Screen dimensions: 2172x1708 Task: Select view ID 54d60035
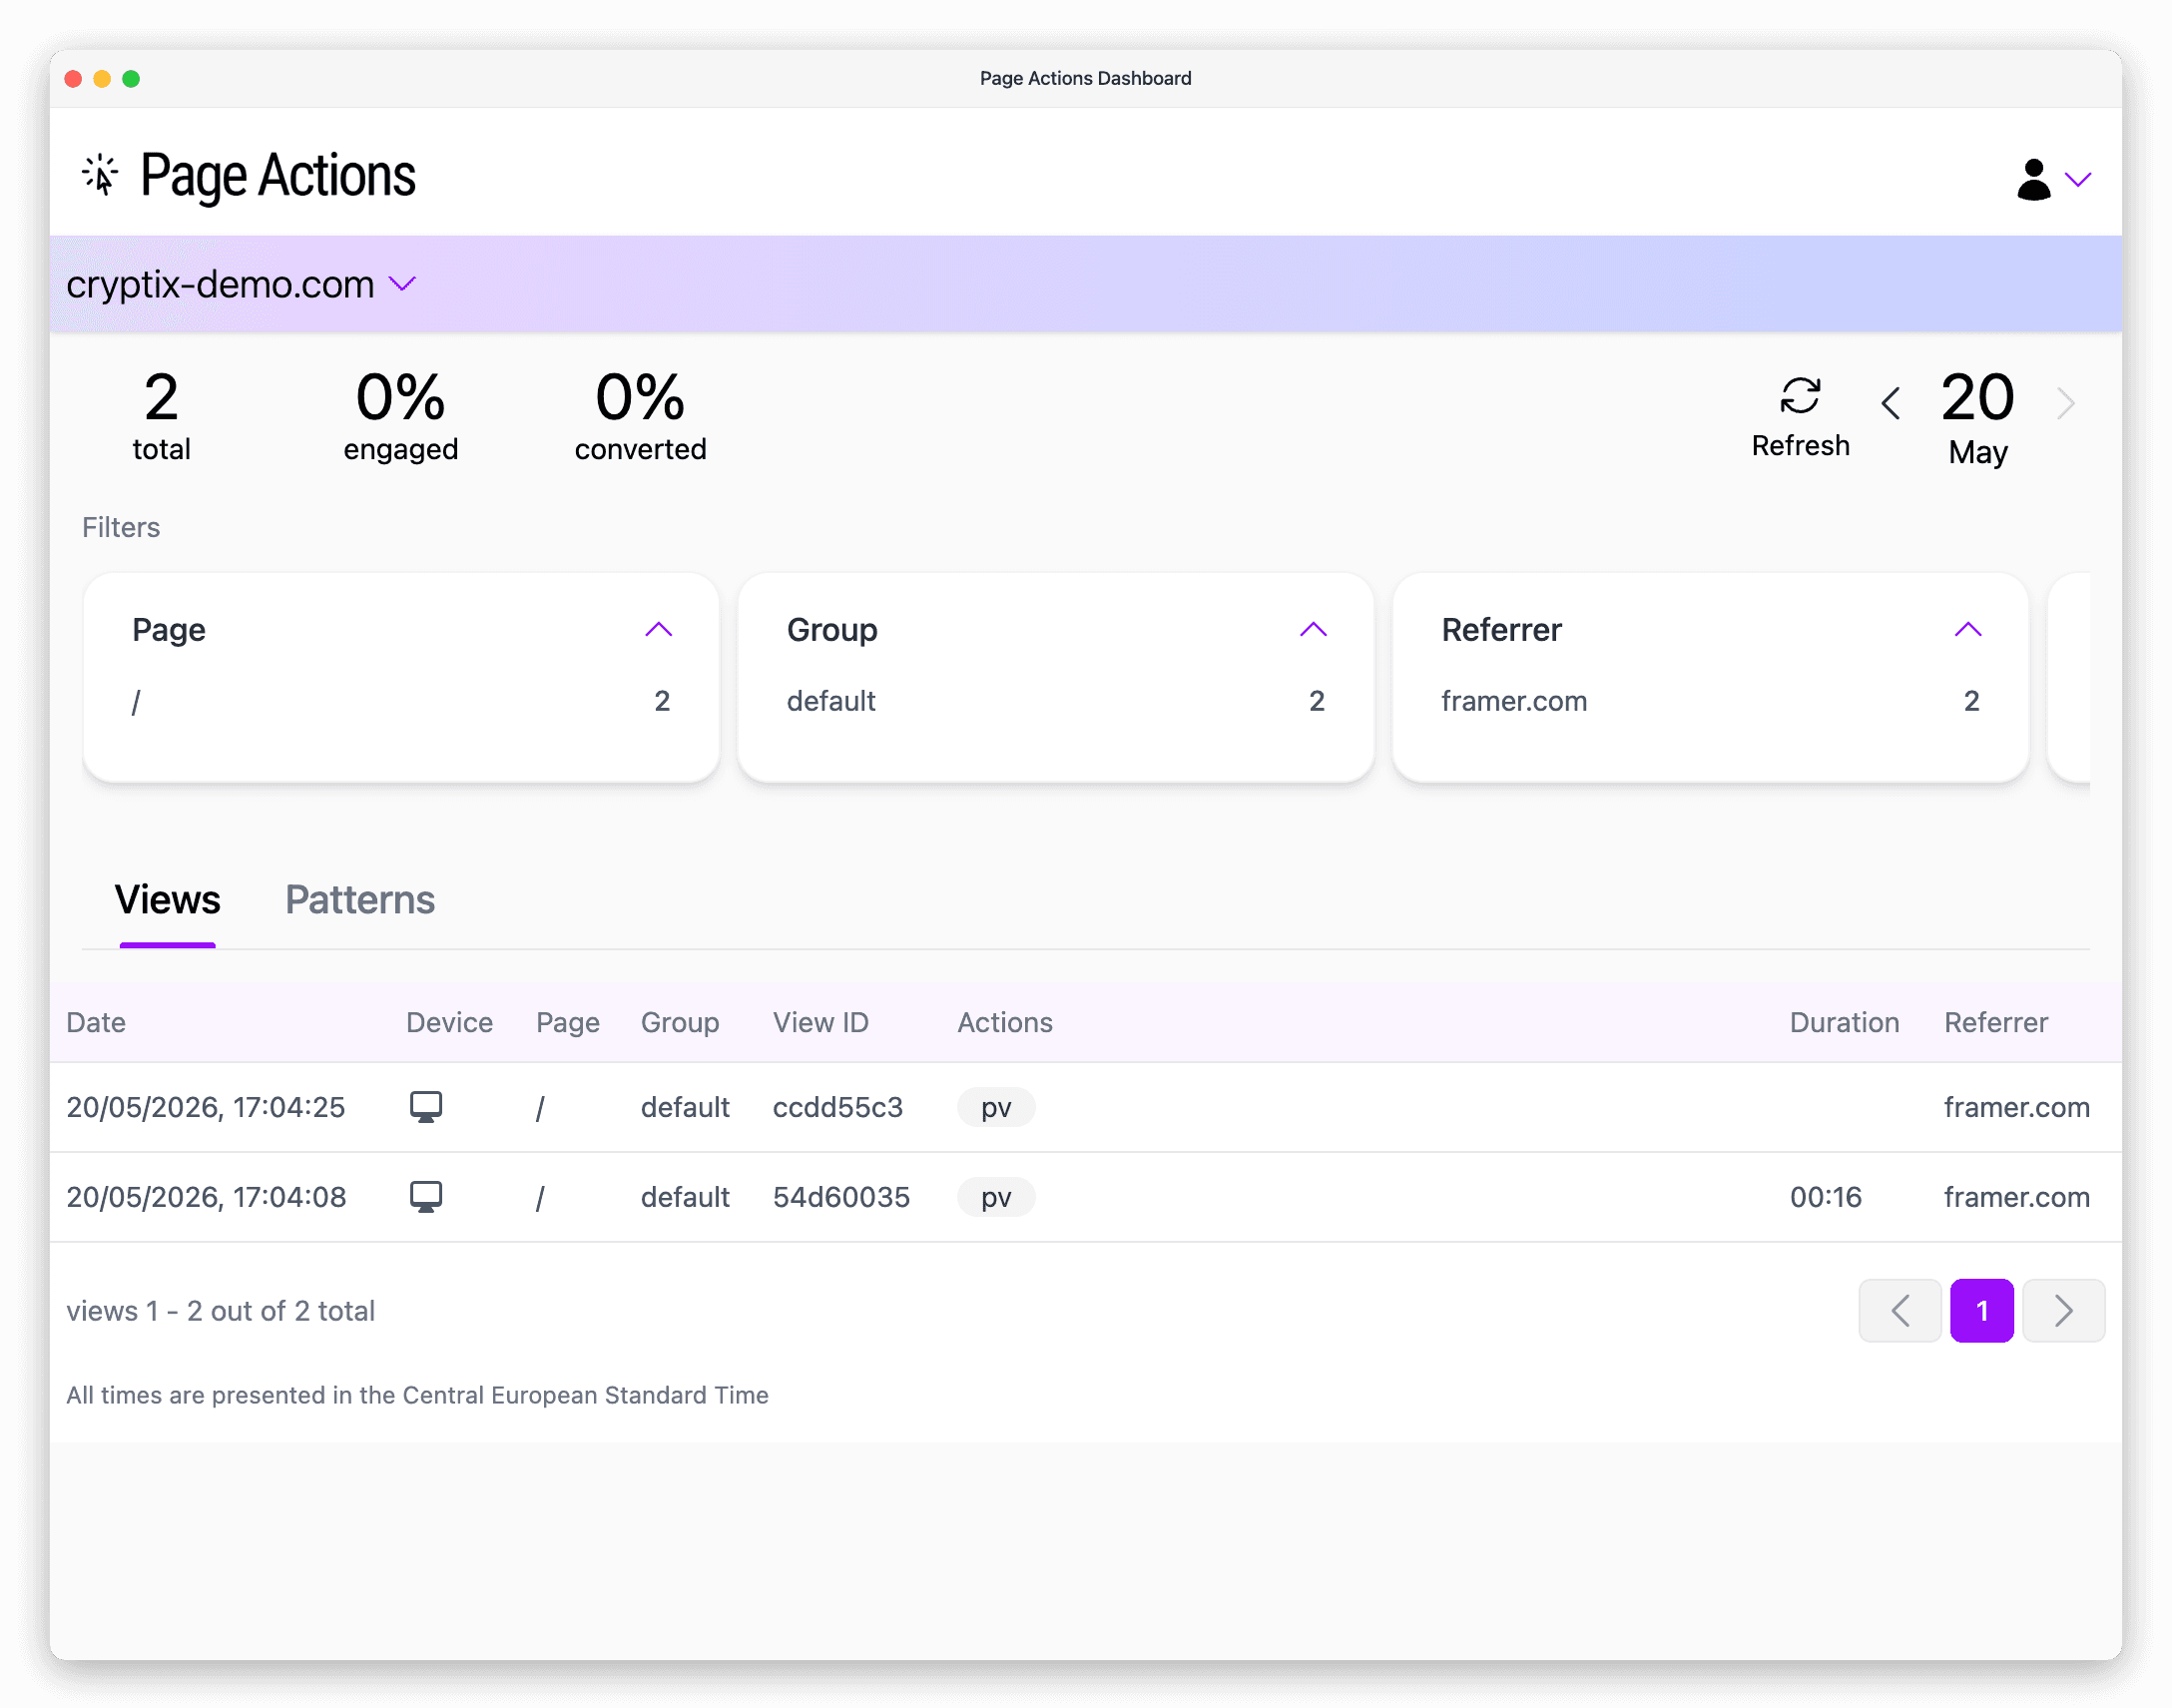(841, 1197)
